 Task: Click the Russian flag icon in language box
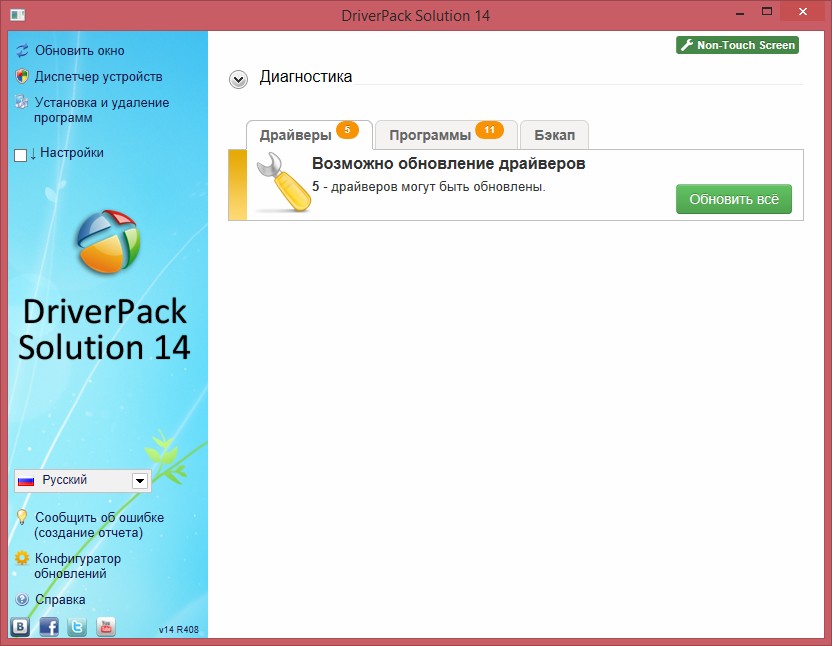coord(26,481)
